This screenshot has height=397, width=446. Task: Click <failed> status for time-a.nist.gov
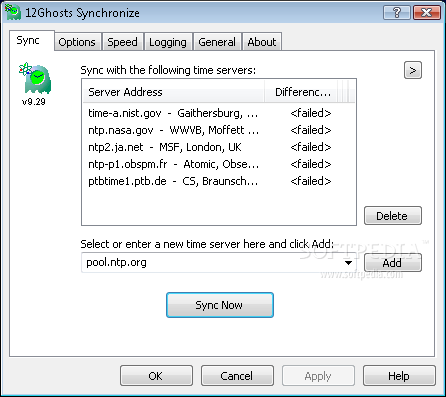(x=311, y=113)
